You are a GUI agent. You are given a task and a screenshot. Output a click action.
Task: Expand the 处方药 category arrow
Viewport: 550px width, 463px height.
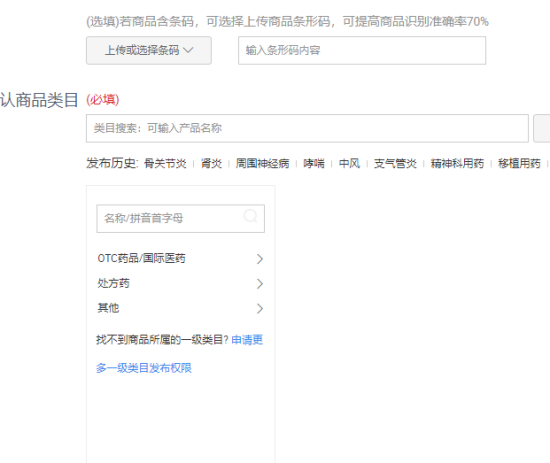pos(260,284)
